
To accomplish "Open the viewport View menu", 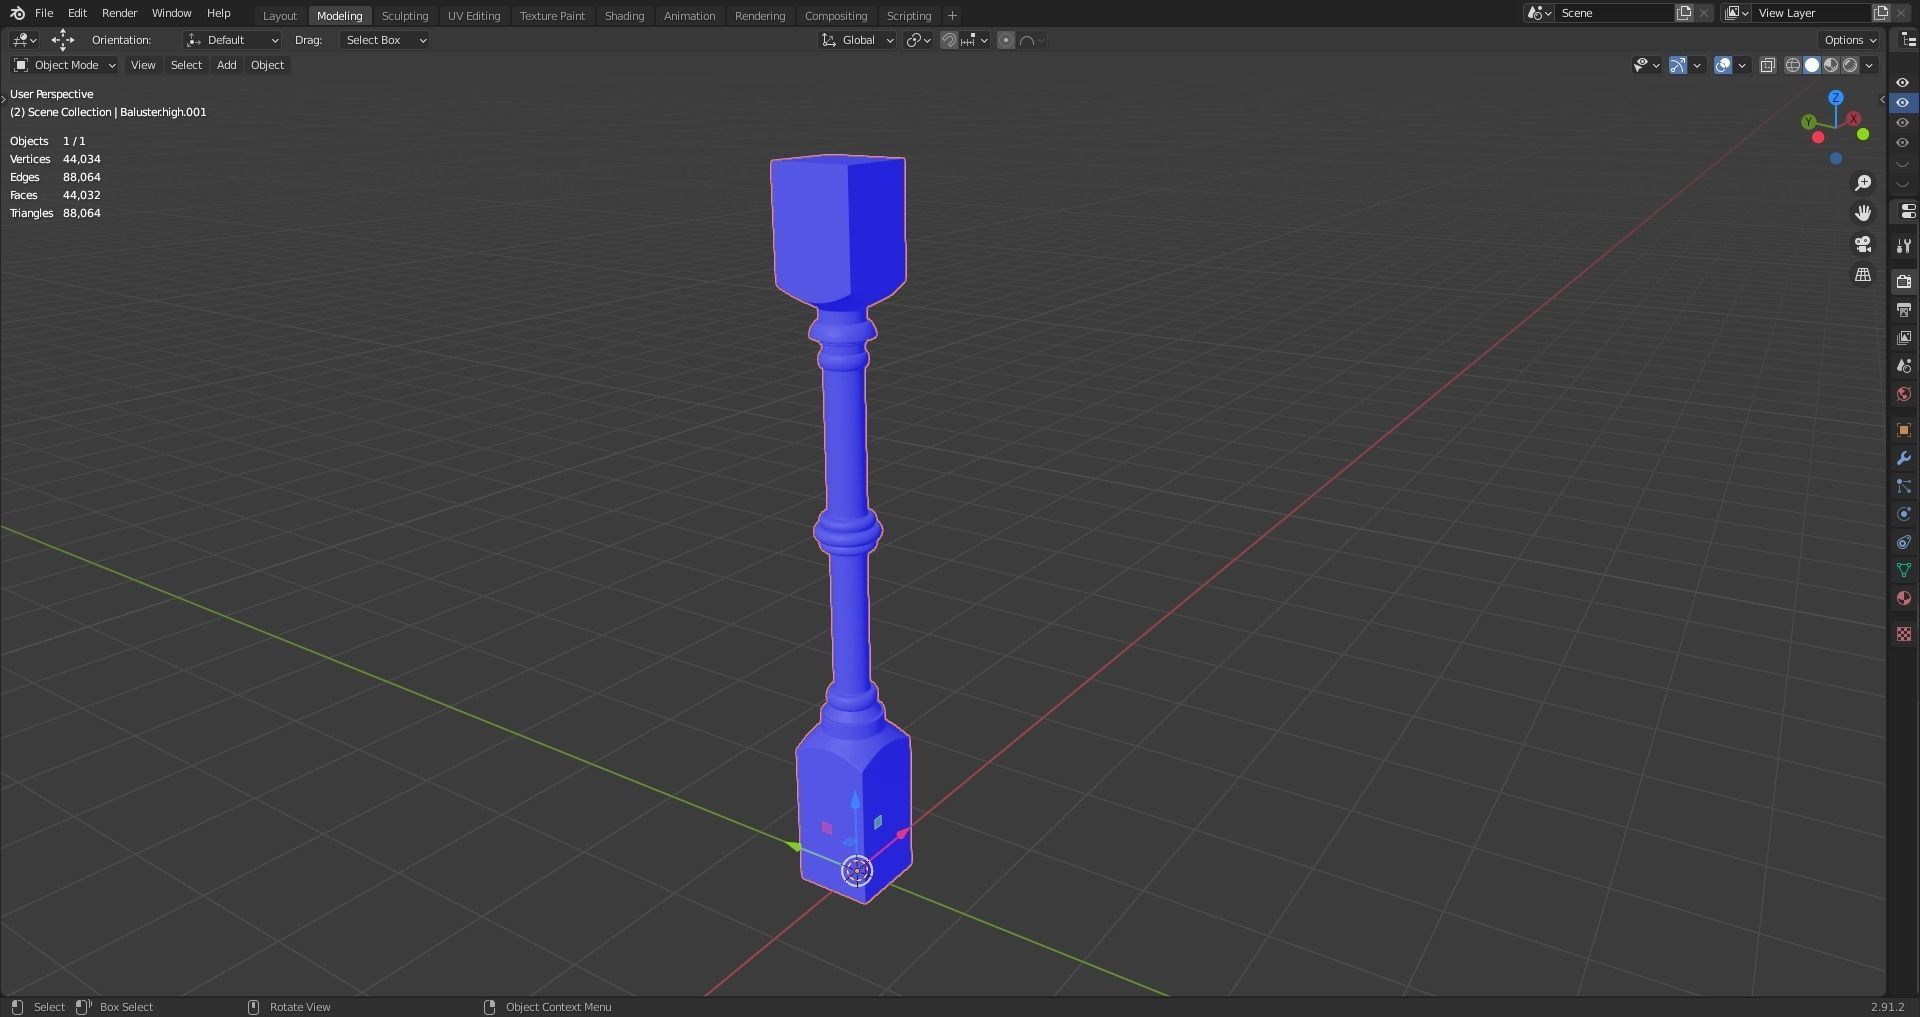I will click(143, 65).
